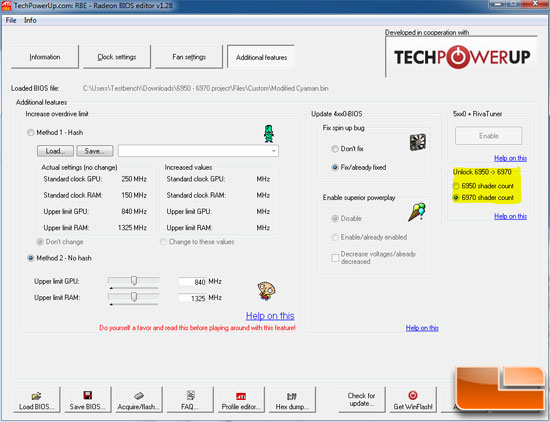Click the loaded BIOS file path text
Image resolution: width=550 pixels, height=422 pixels.
click(x=206, y=88)
